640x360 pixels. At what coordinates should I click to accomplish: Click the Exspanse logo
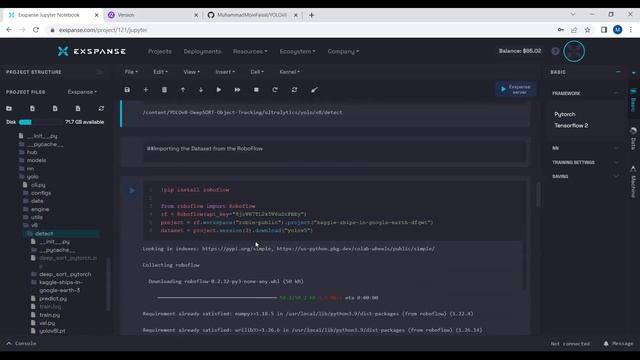pos(92,51)
